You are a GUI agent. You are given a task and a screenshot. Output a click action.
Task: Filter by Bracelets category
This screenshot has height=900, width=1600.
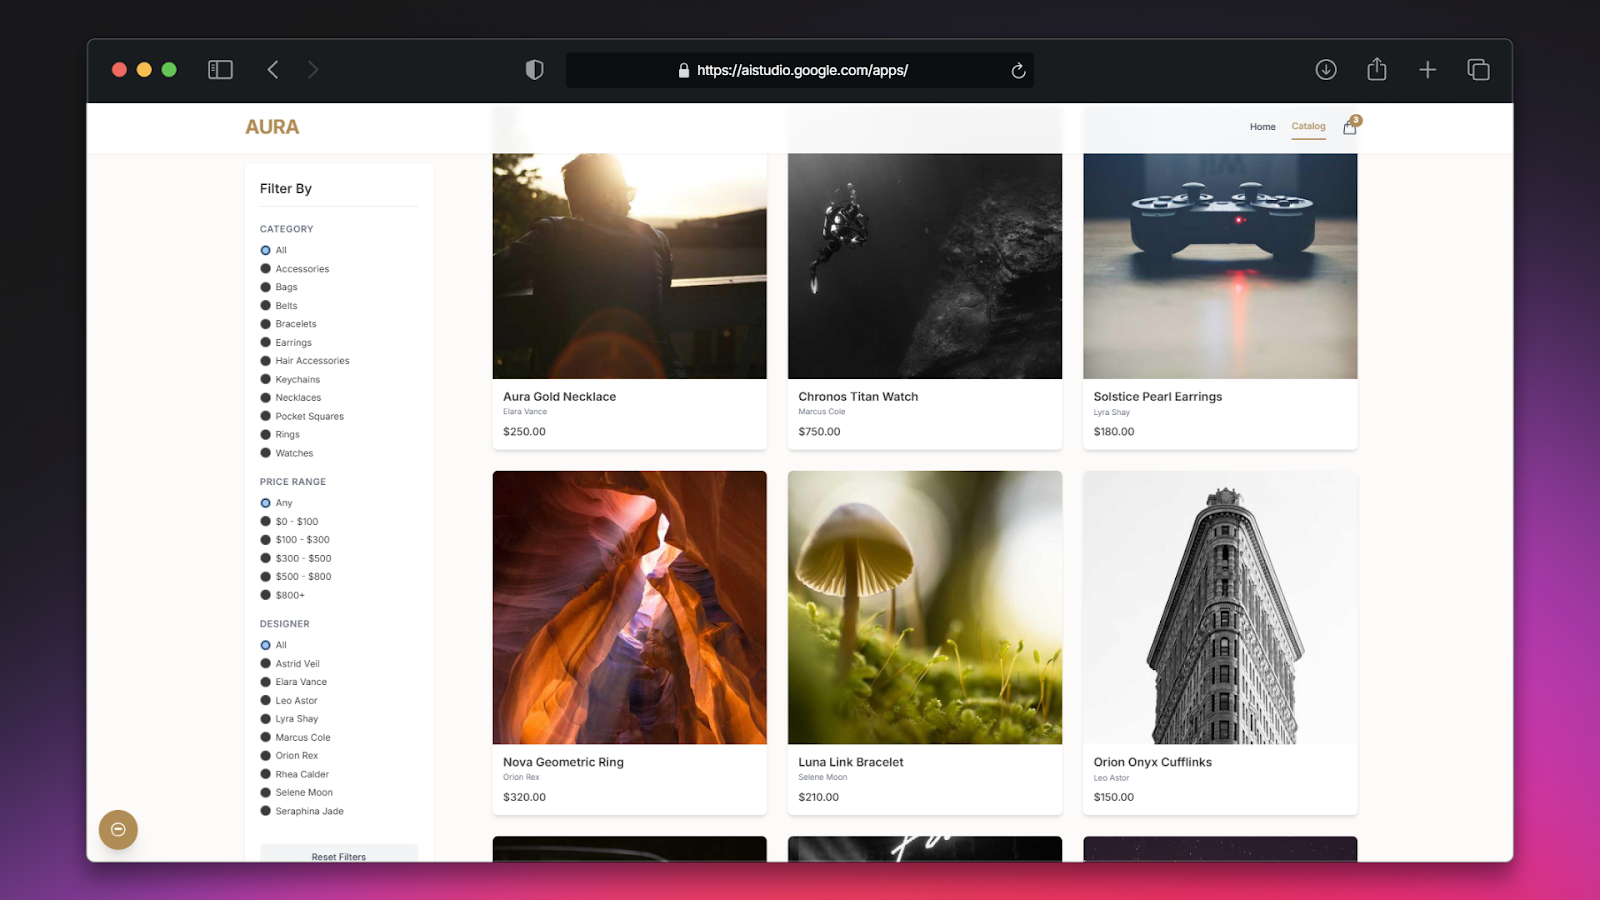point(266,324)
